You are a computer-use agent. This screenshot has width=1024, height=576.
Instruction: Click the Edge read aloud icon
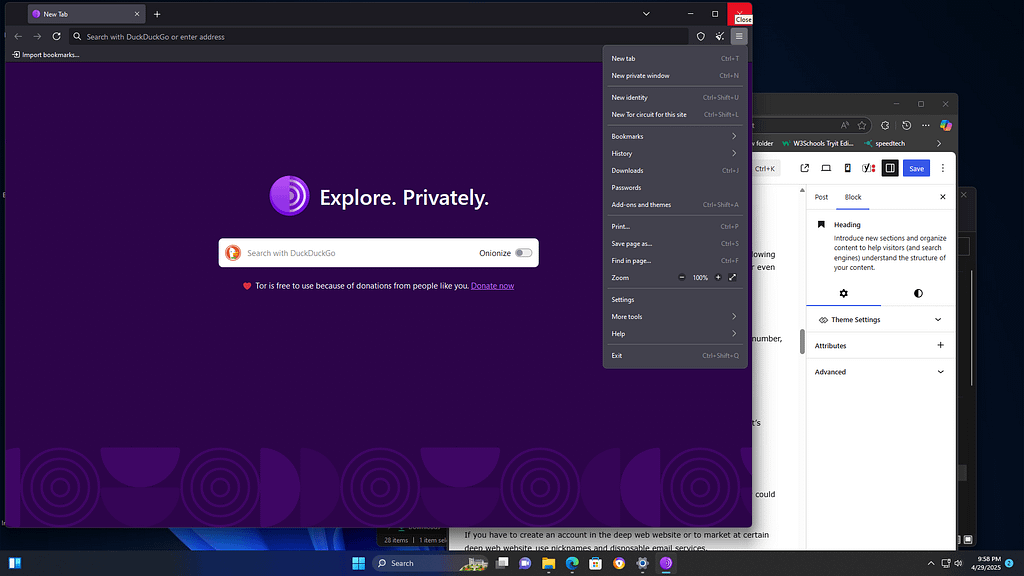pyautogui.click(x=844, y=125)
